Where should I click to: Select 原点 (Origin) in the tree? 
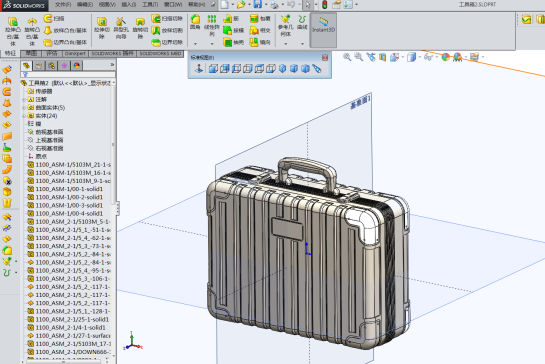tap(38, 156)
